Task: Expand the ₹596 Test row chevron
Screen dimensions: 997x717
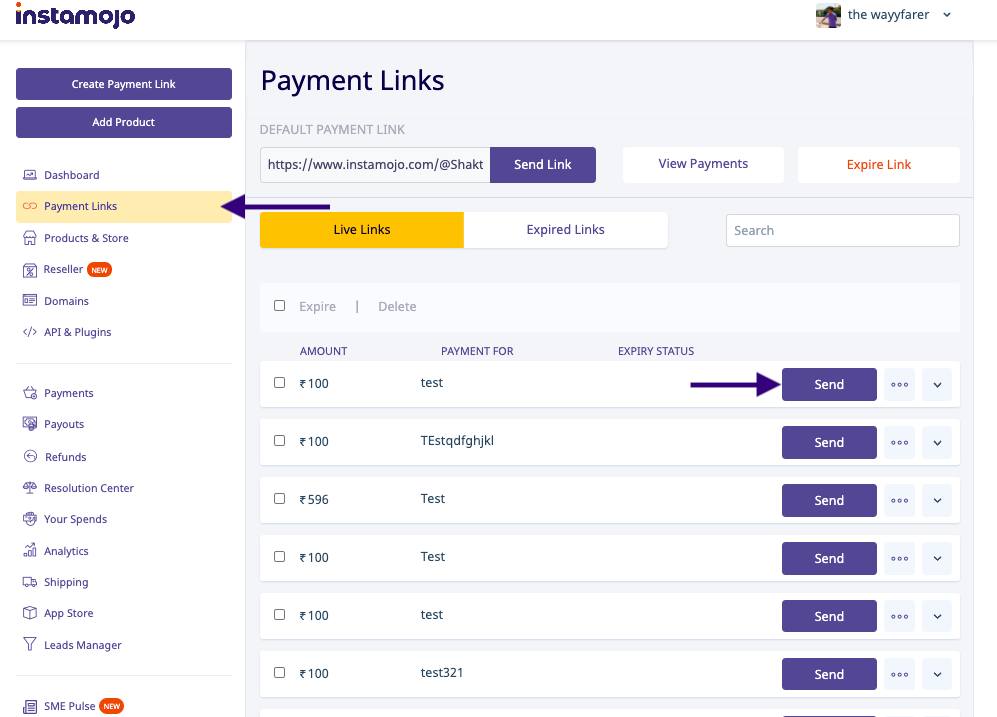Action: point(937,500)
